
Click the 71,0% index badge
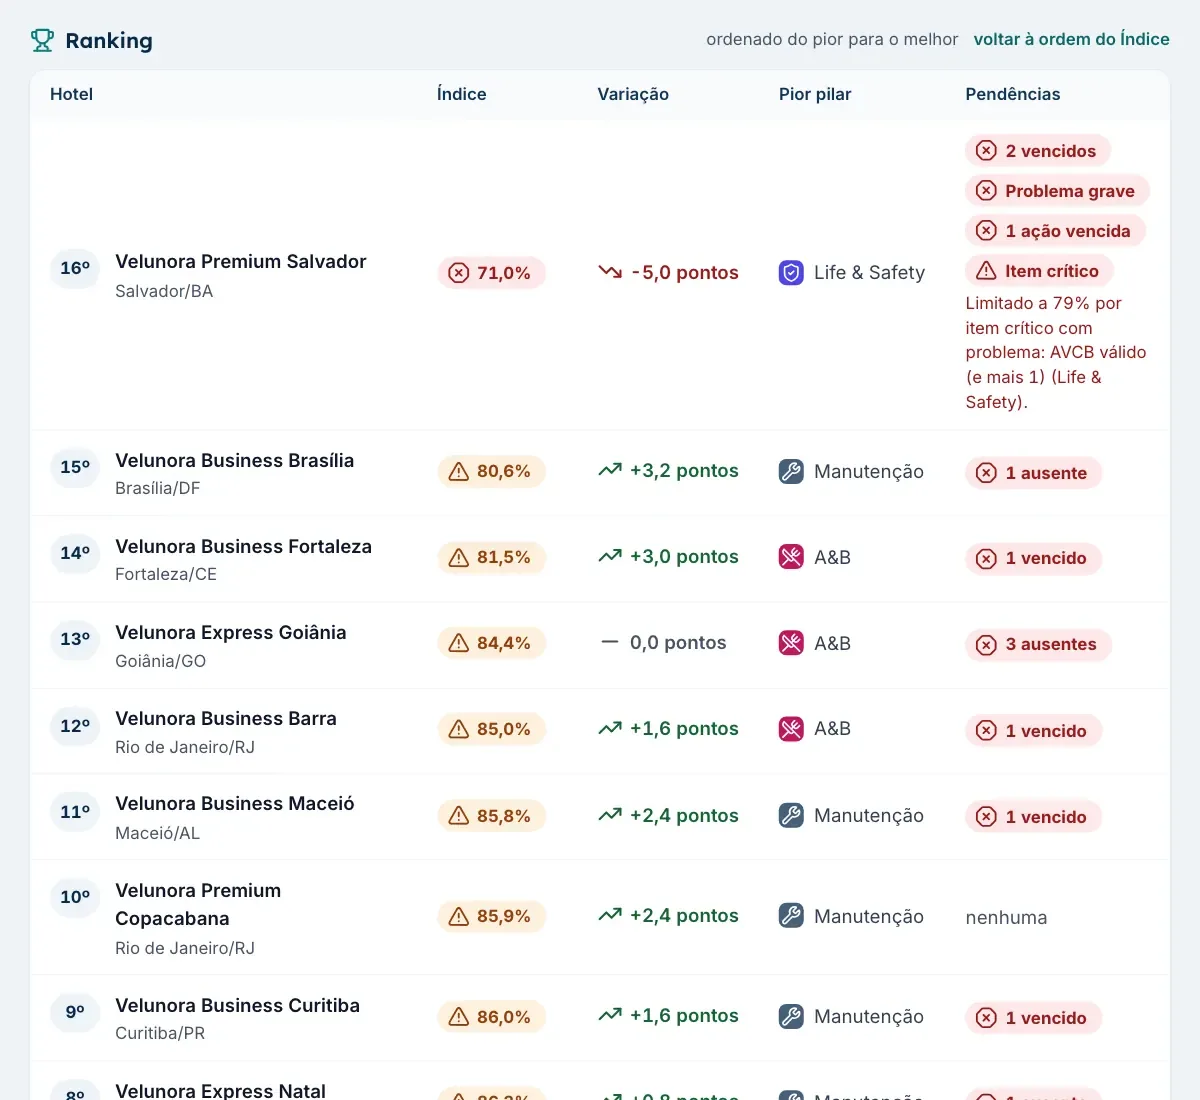[491, 273]
